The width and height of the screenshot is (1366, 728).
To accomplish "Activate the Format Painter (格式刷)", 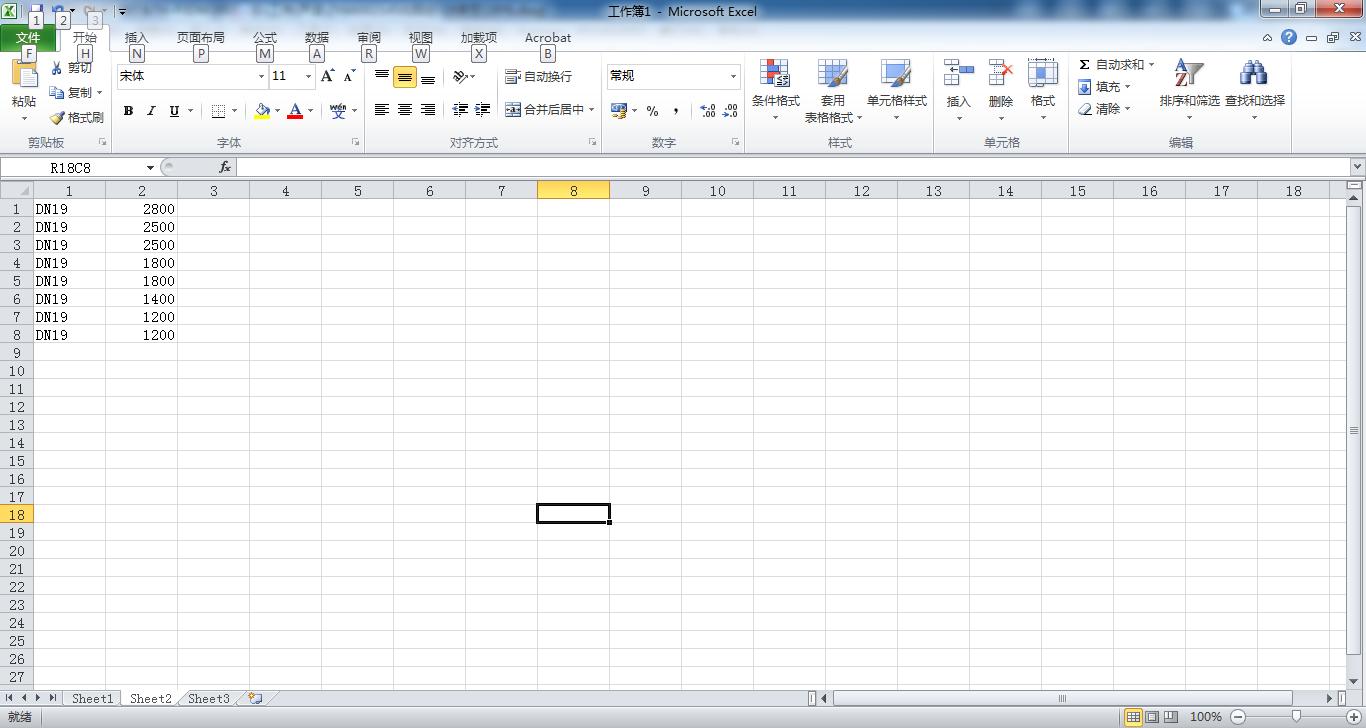I will coord(76,117).
